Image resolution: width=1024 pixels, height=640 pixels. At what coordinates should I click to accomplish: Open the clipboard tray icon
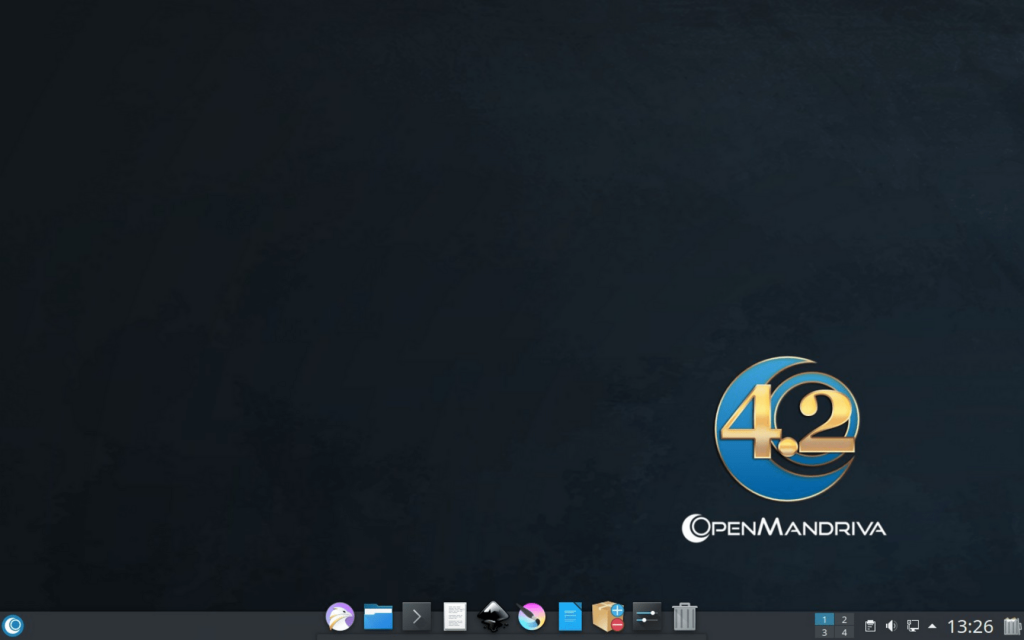click(x=870, y=626)
